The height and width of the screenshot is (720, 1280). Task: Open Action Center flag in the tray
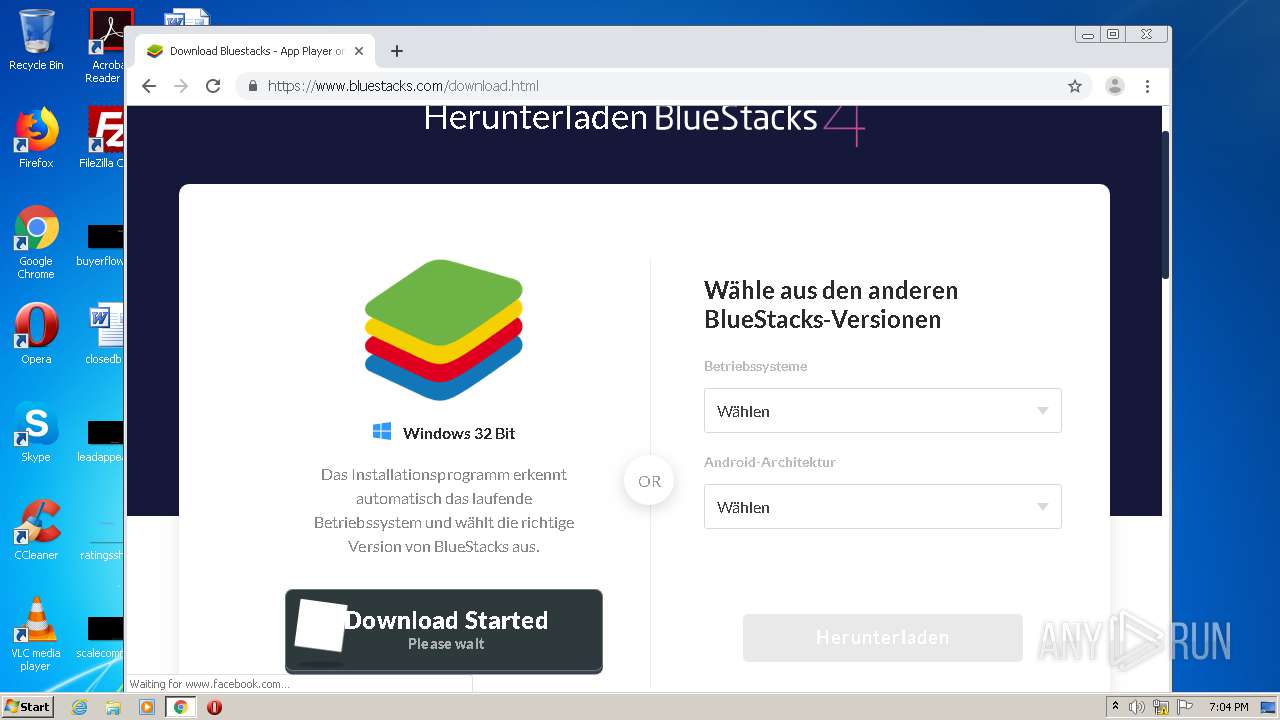click(x=1185, y=707)
